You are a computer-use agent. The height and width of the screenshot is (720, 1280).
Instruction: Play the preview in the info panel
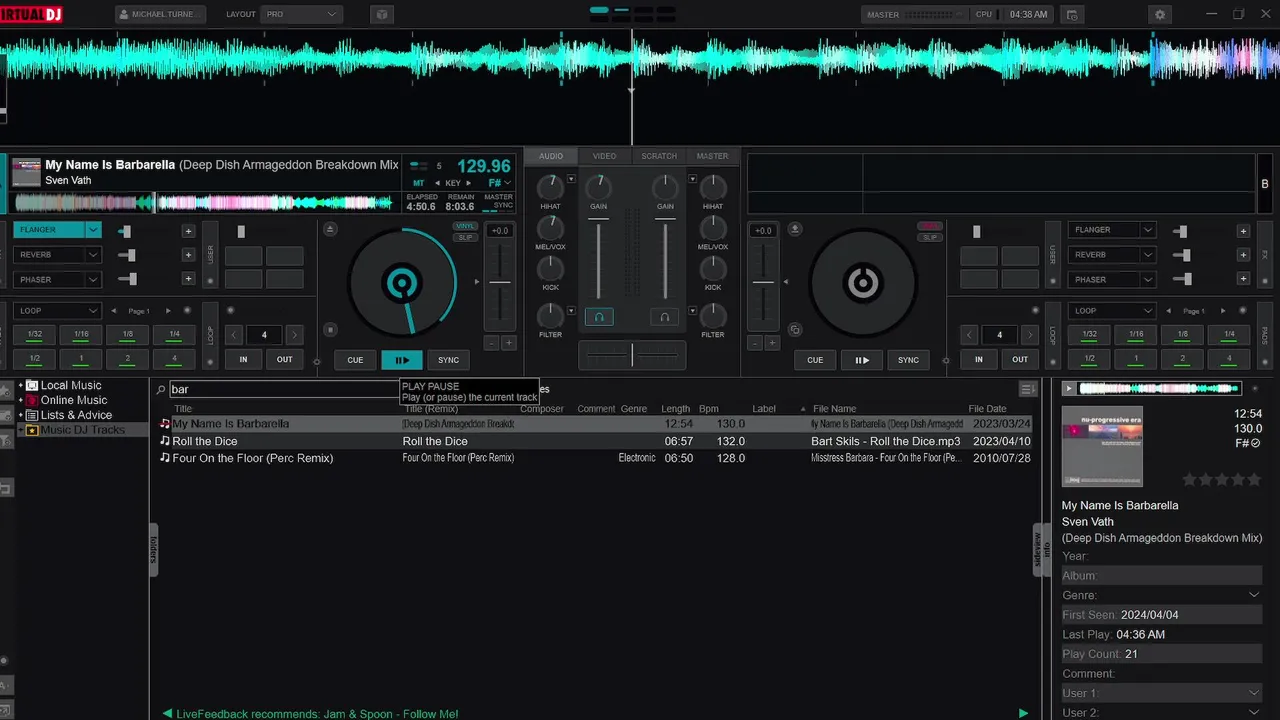click(1069, 388)
